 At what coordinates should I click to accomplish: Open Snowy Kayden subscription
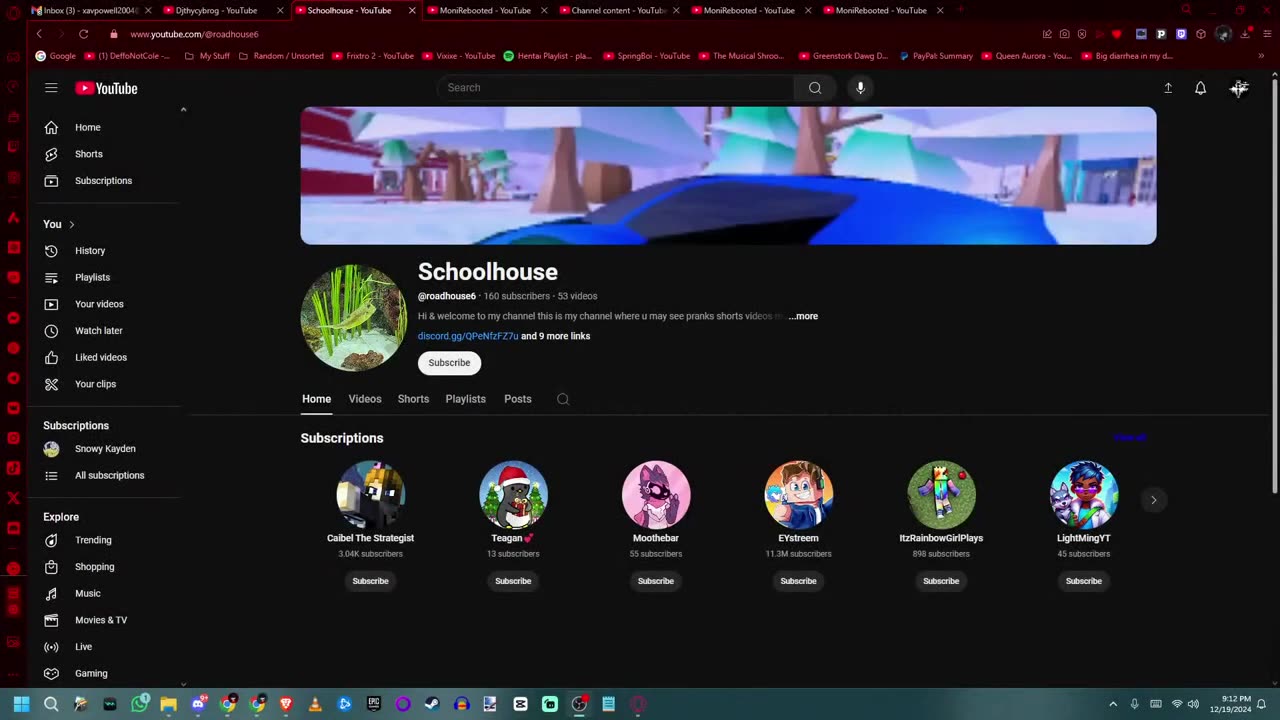[104, 449]
